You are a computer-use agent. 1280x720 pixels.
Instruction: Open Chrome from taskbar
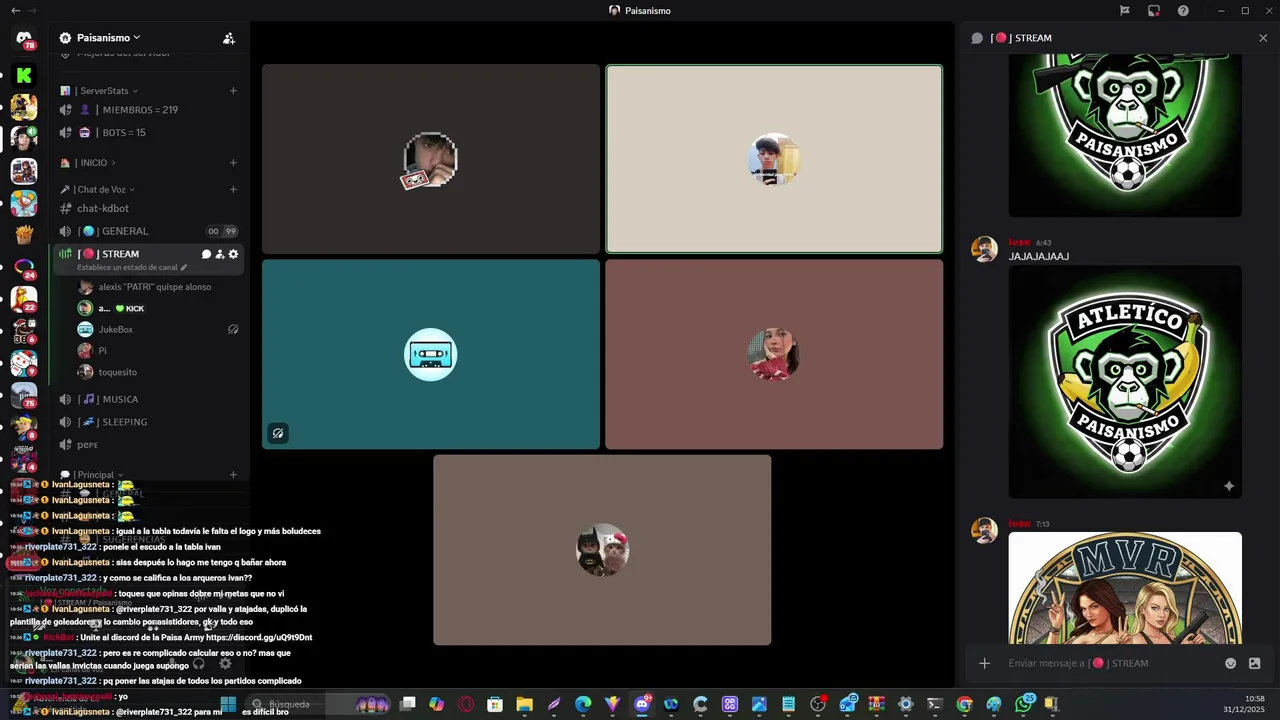tap(964, 704)
